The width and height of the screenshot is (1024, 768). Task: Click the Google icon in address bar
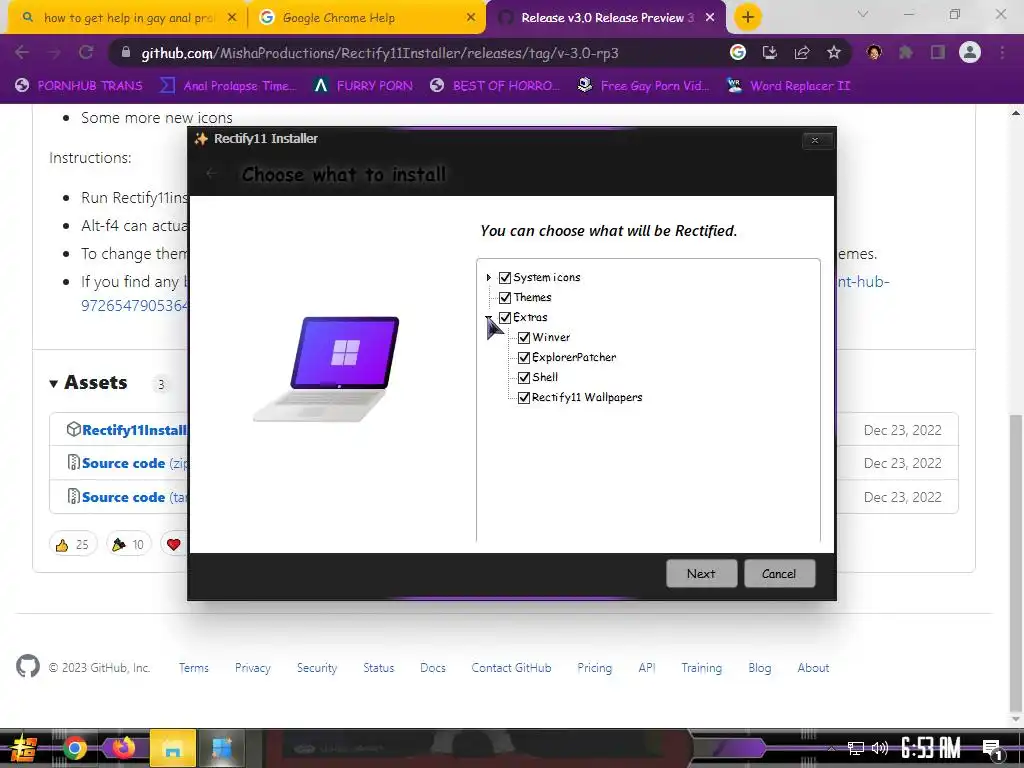[738, 52]
